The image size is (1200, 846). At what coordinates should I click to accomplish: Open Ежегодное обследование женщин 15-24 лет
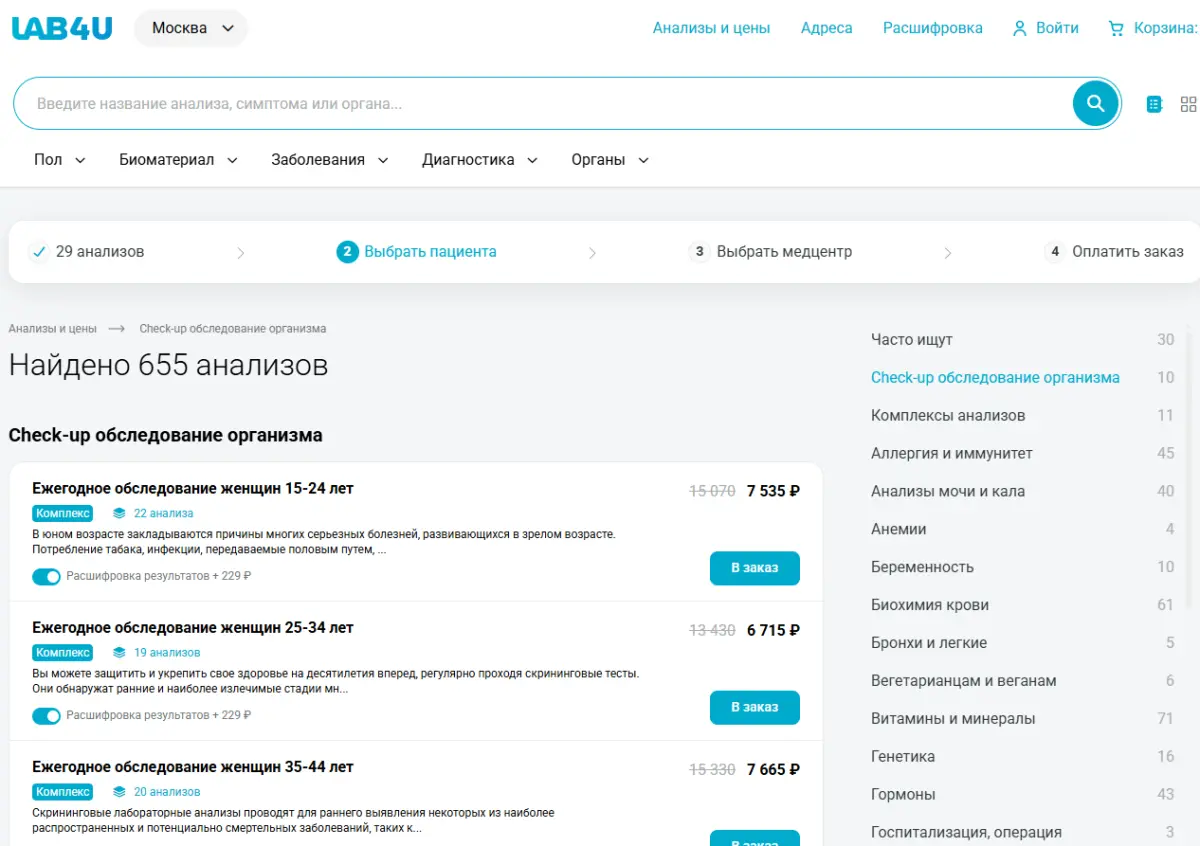point(192,489)
